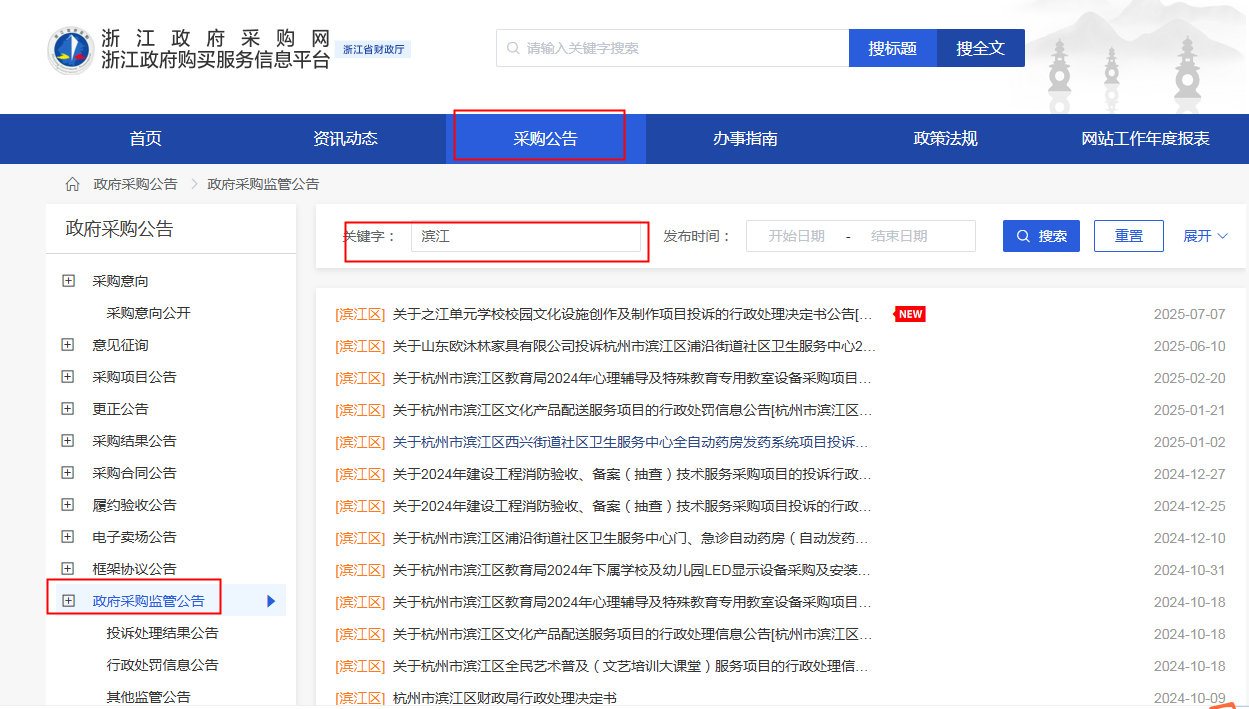The image size is (1249, 709).
Task: Expand the 采购结果公告 plus box
Action: (68, 441)
